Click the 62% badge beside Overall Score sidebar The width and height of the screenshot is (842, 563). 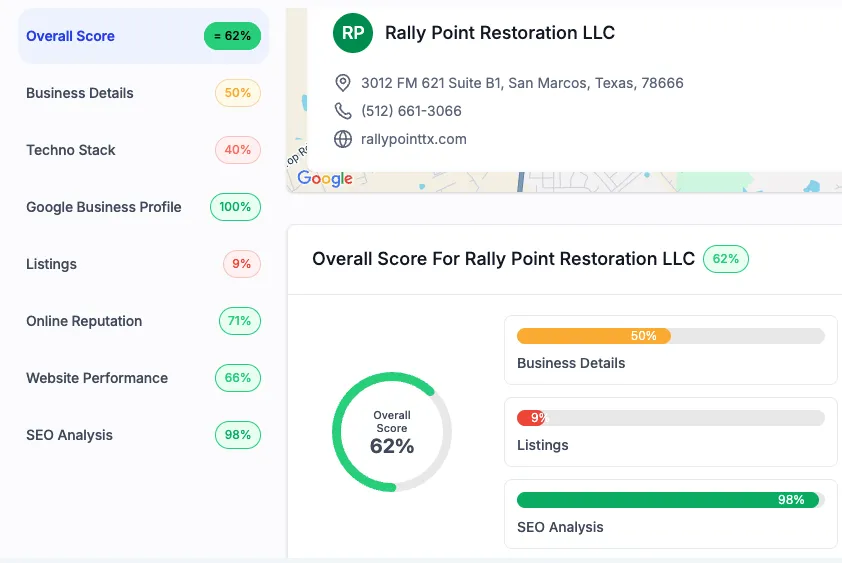point(233,36)
